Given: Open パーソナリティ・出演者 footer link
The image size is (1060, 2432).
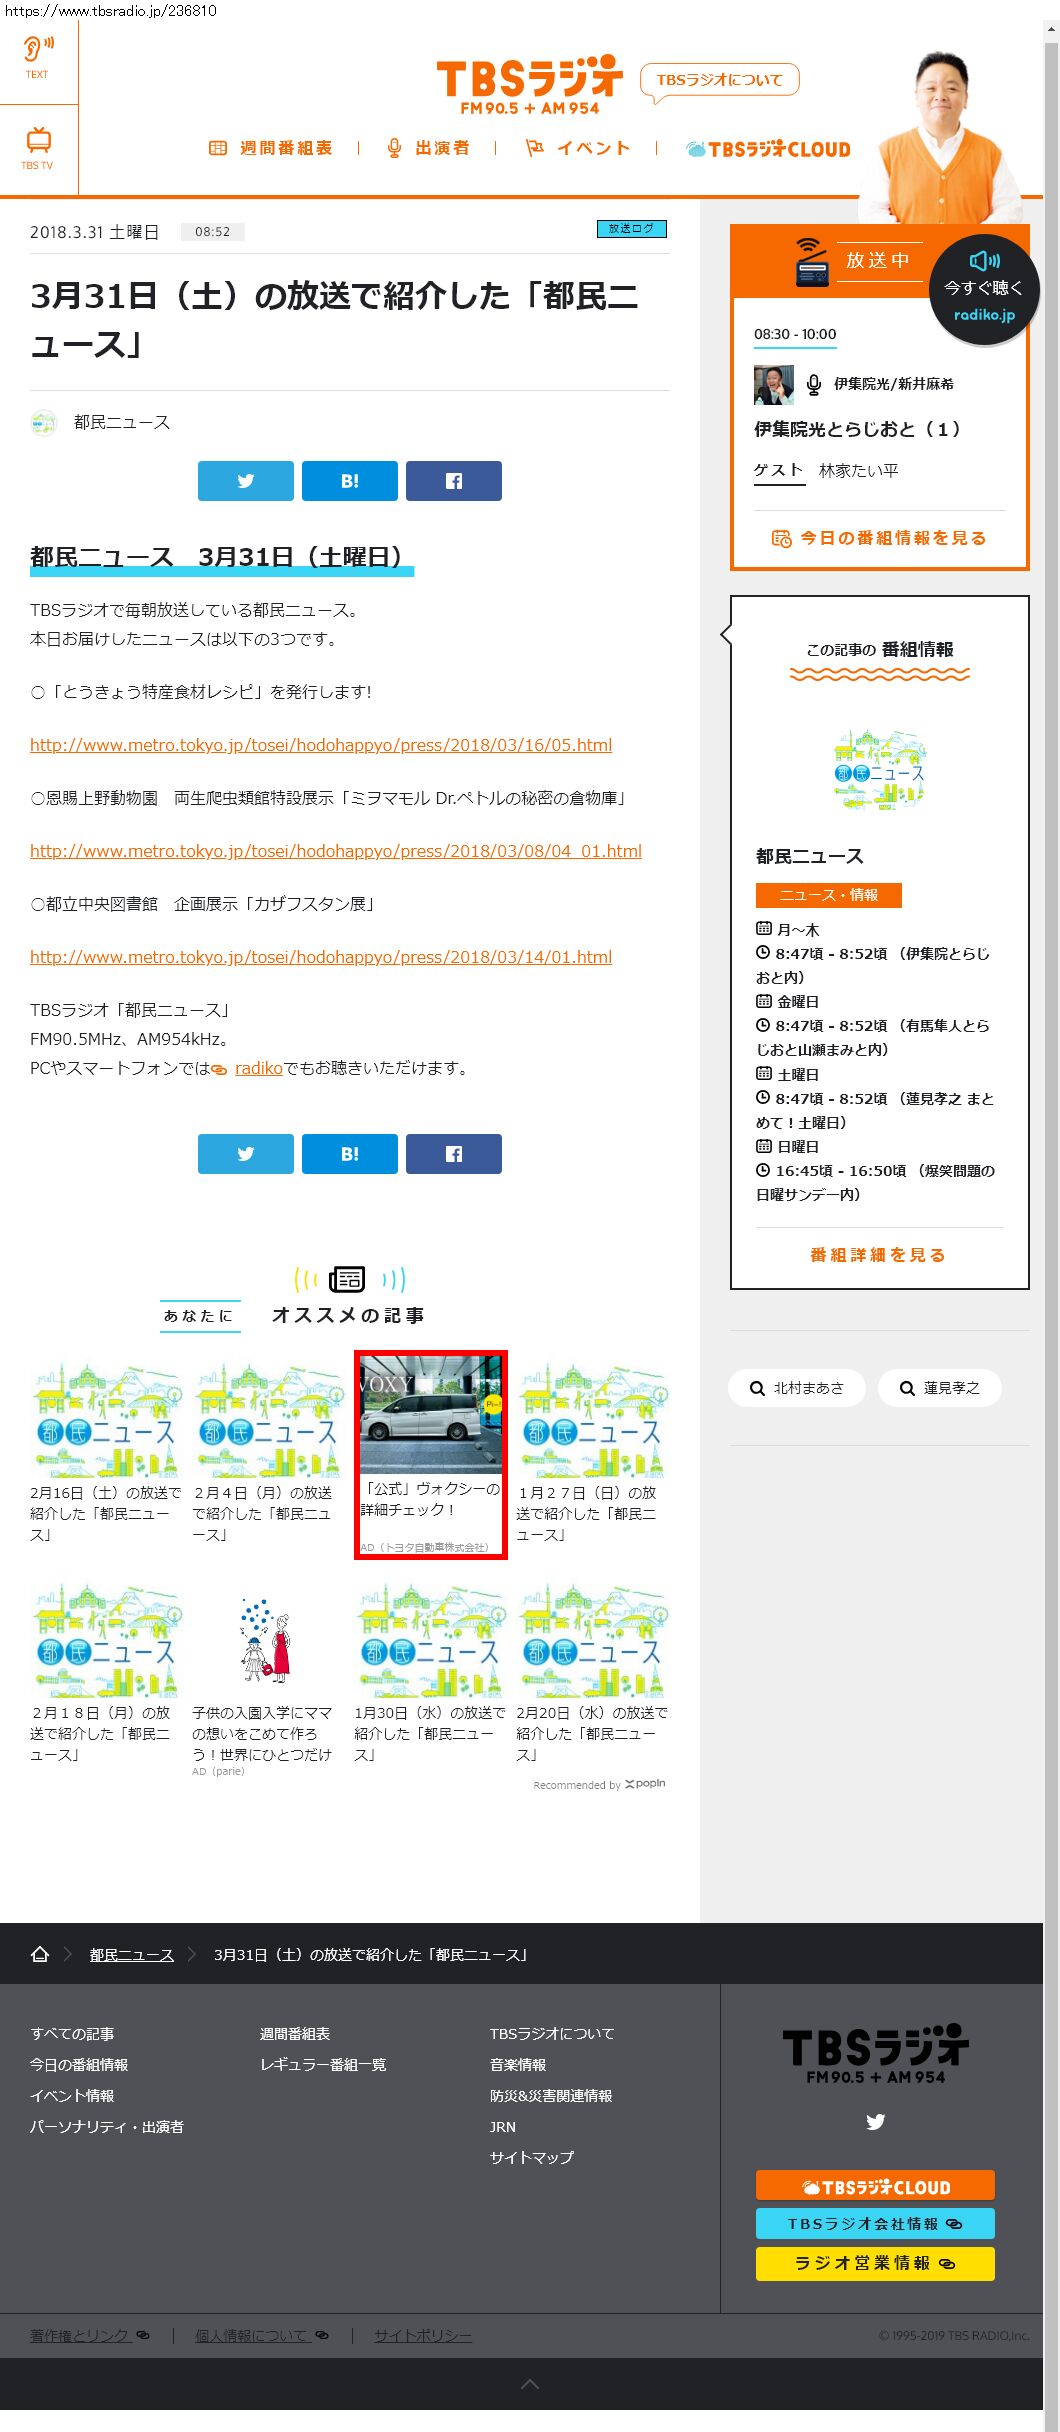Looking at the screenshot, I should click(107, 2127).
